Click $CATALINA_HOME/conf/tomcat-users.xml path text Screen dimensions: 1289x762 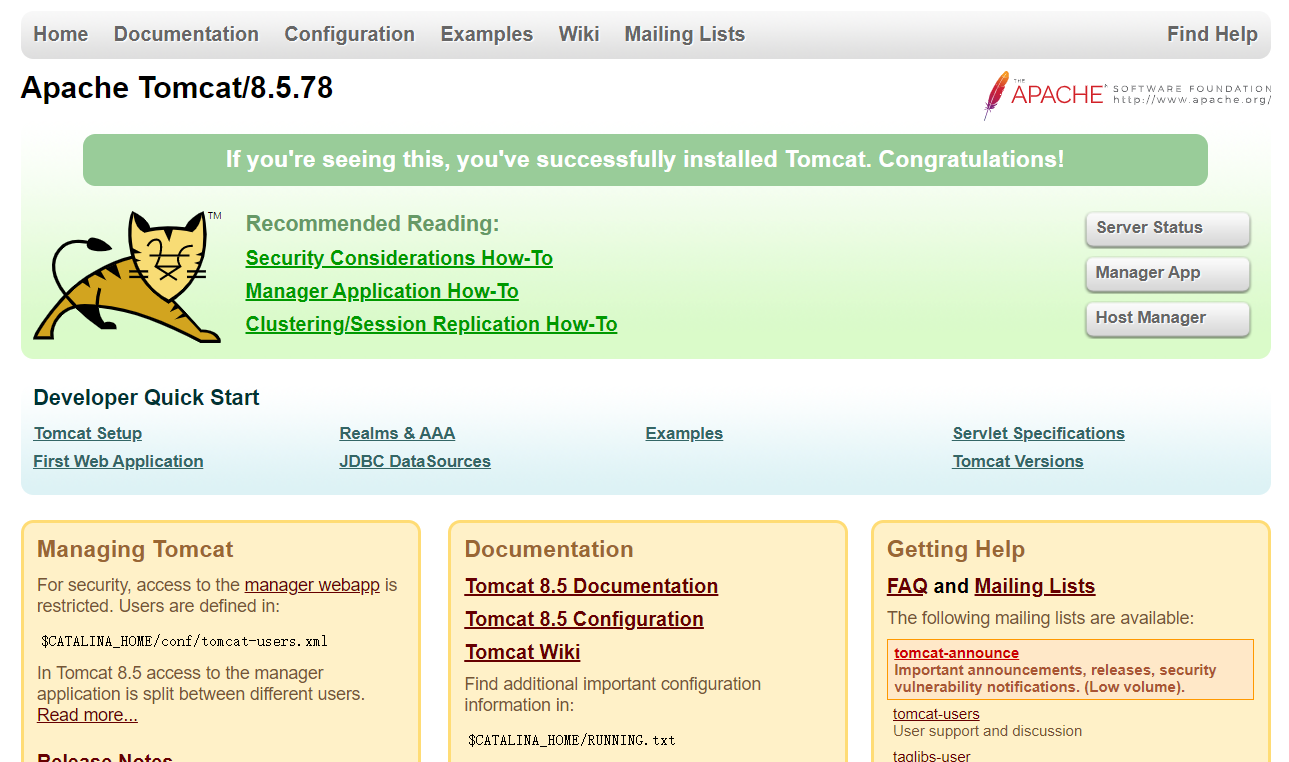point(184,641)
